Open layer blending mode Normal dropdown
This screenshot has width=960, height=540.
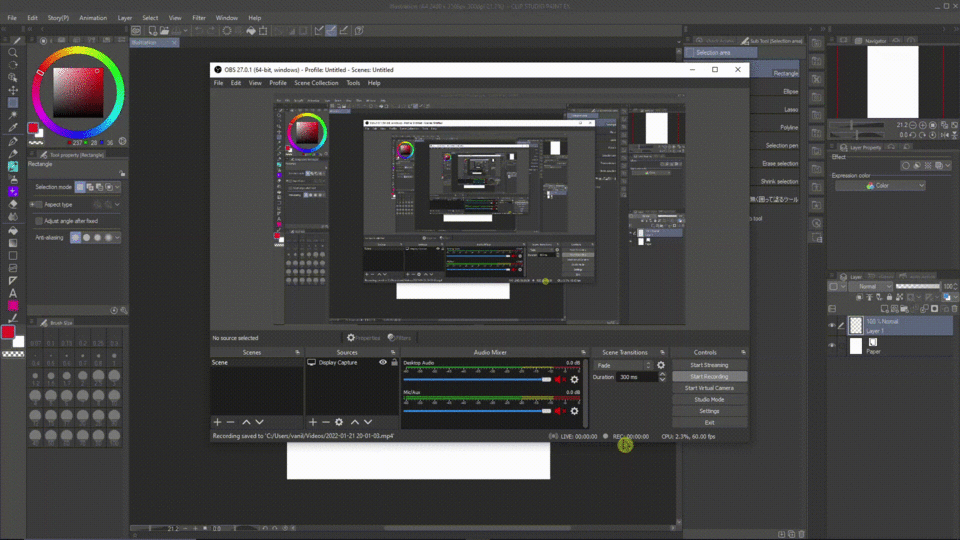pyautogui.click(x=871, y=287)
